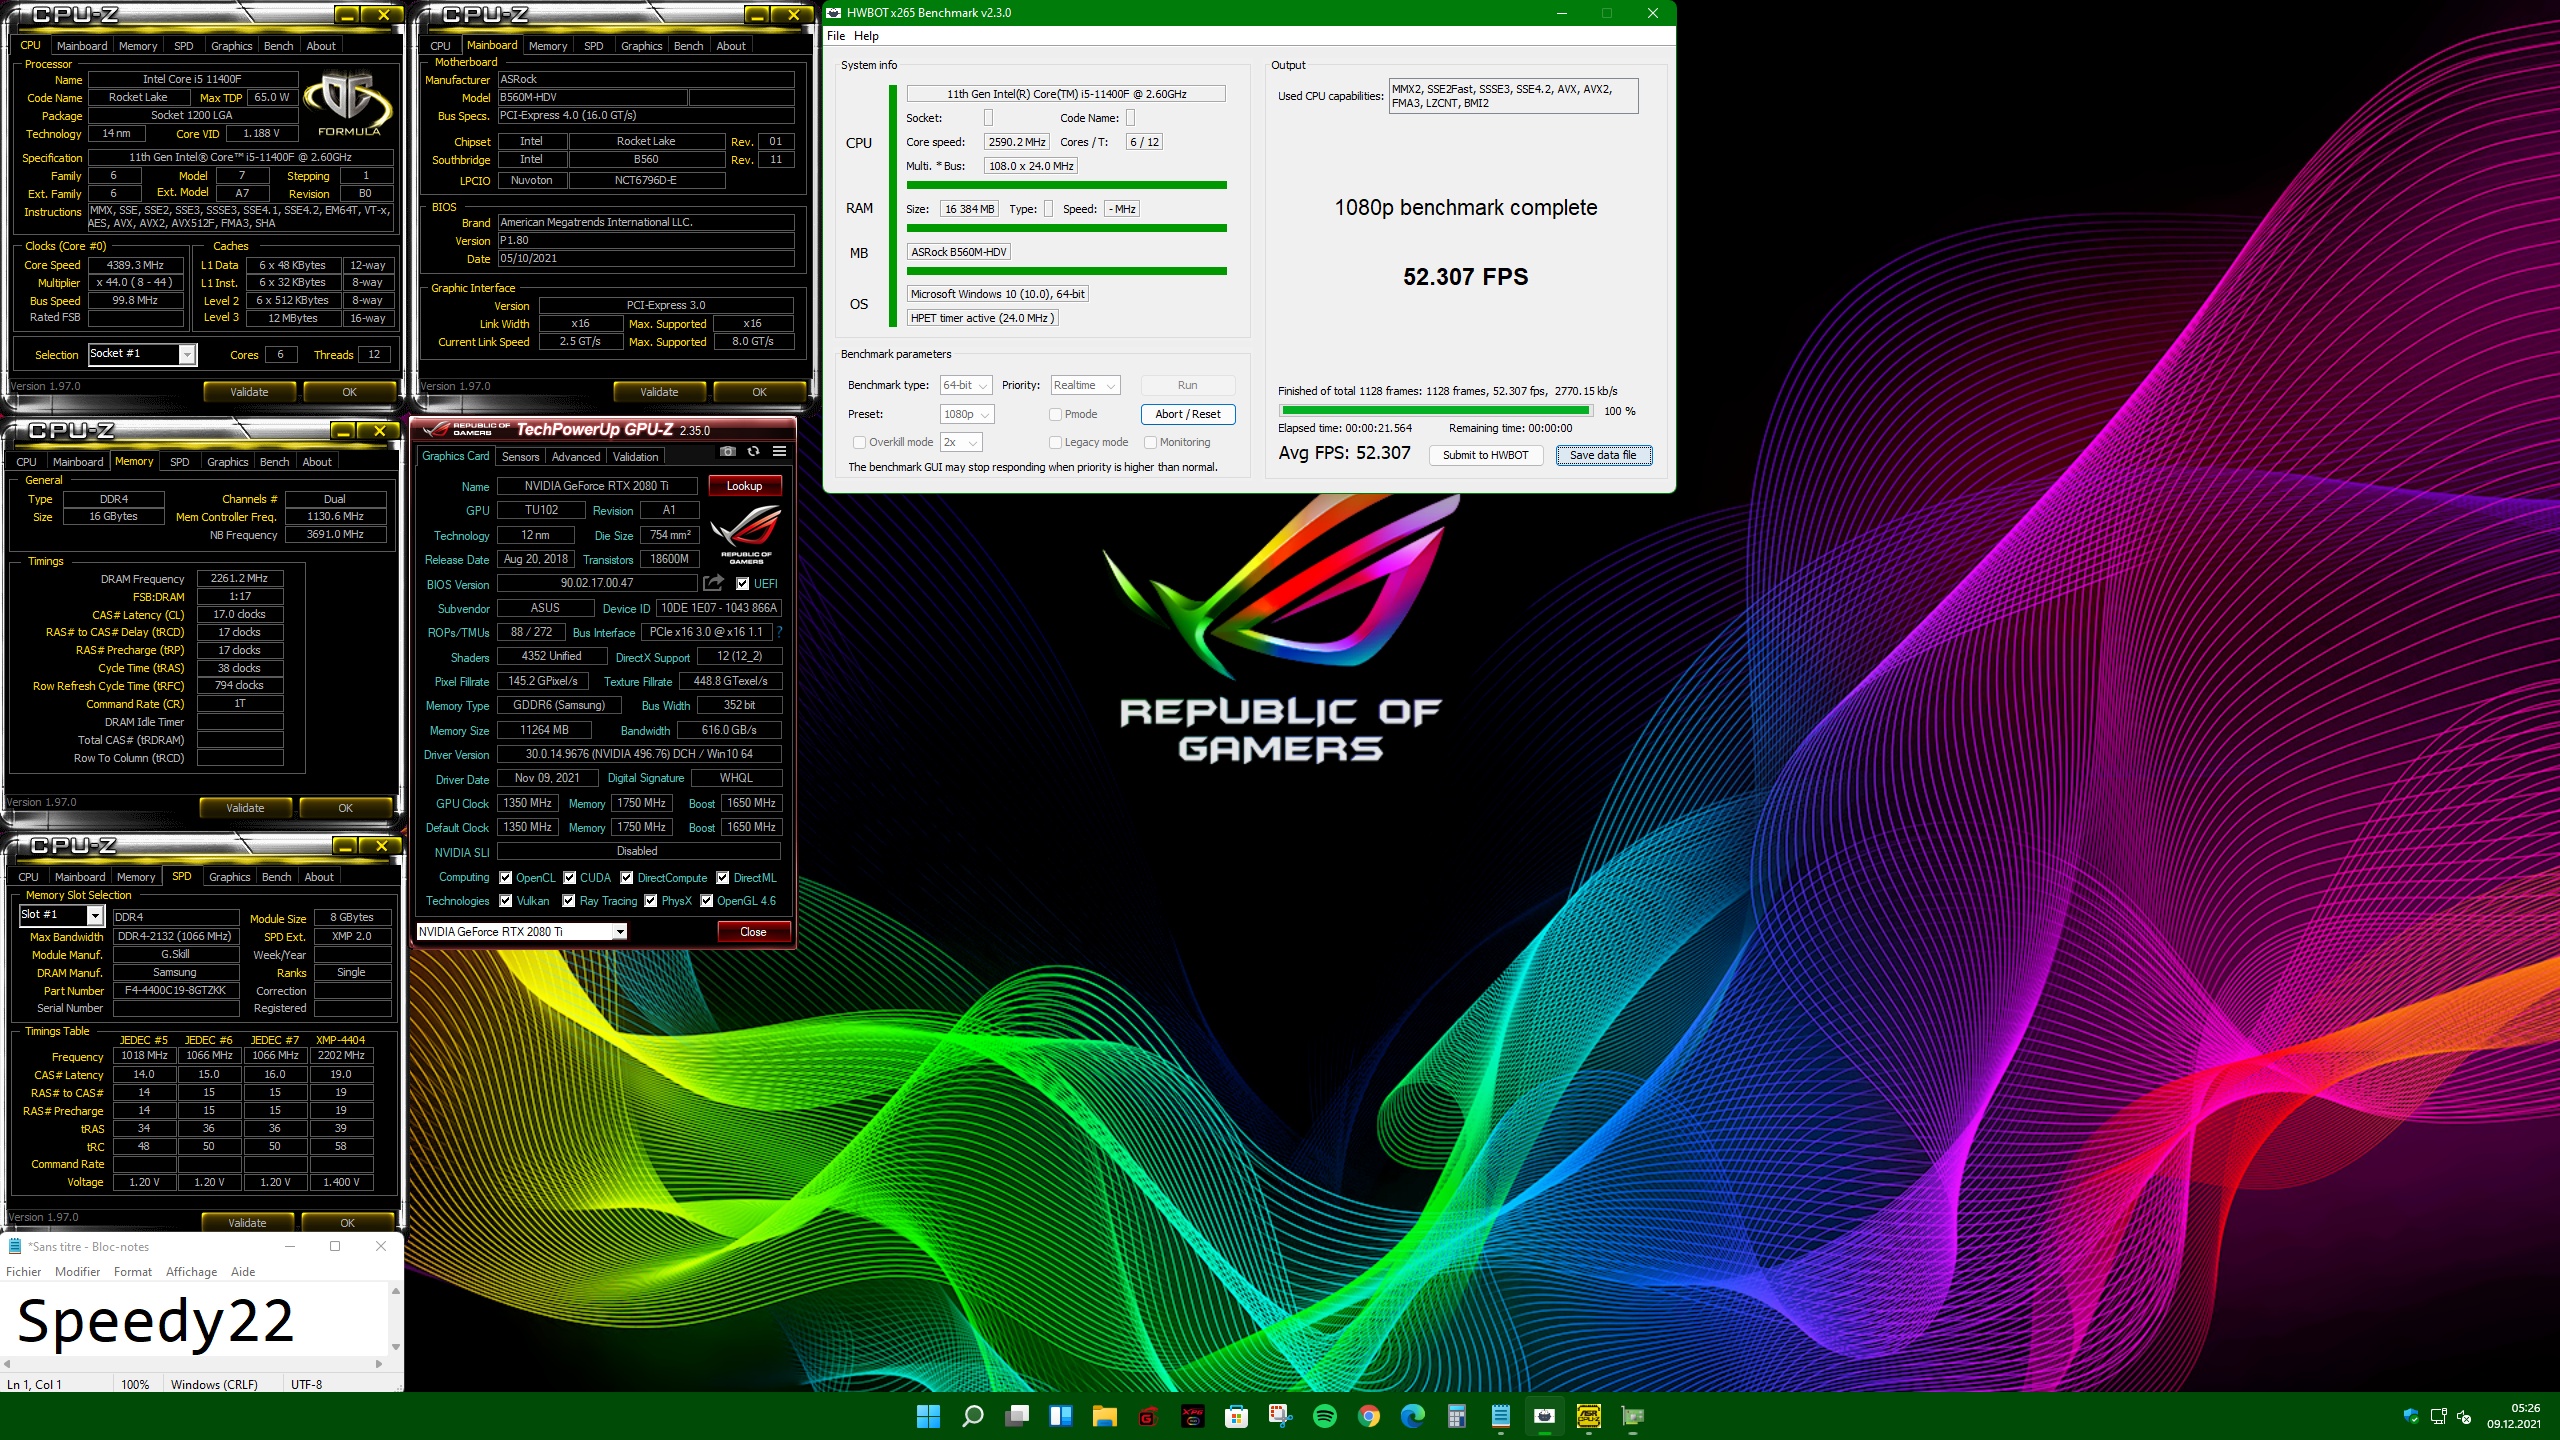Open the Slot #1 dropdown in CPU-Z SPD
Viewport: 2560px width, 1440px height.
[x=61, y=915]
